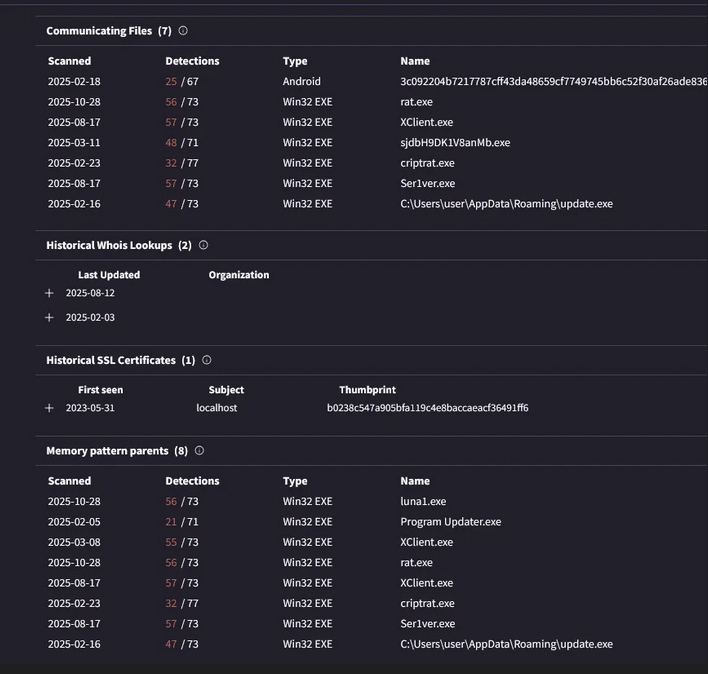The image size is (708, 674).
Task: Click info icon beside Historical SSL Certificates
Action: (x=207, y=360)
